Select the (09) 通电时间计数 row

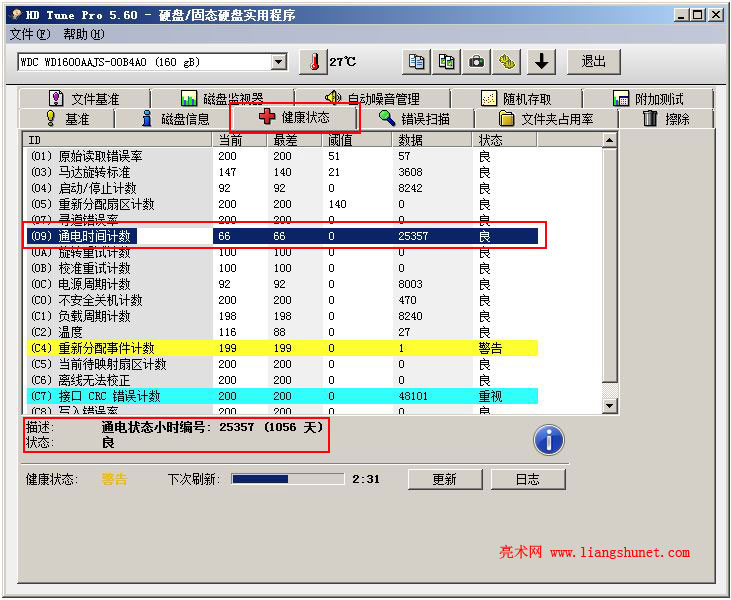[x=282, y=236]
